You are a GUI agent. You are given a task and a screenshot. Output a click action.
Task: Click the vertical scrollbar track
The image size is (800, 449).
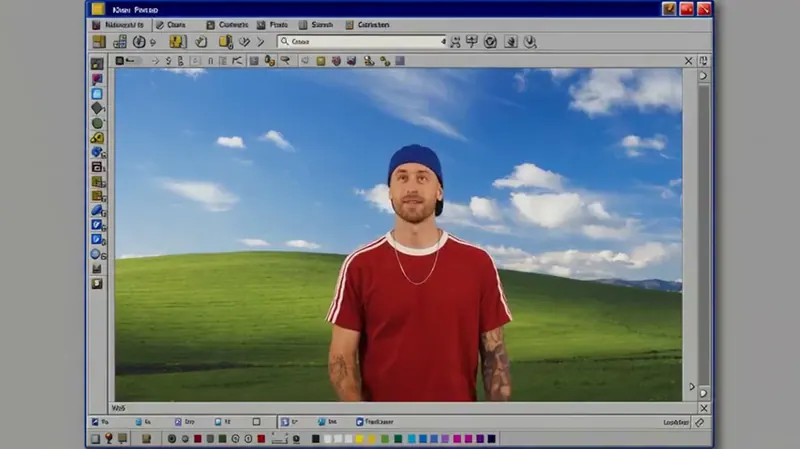coord(704,235)
